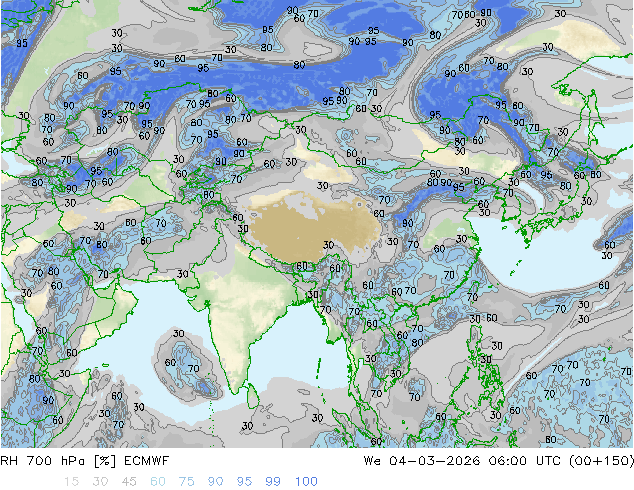Screen dimensions: 634x490
Task: Click the legend value 95 in color scale
Action: click(244, 481)
